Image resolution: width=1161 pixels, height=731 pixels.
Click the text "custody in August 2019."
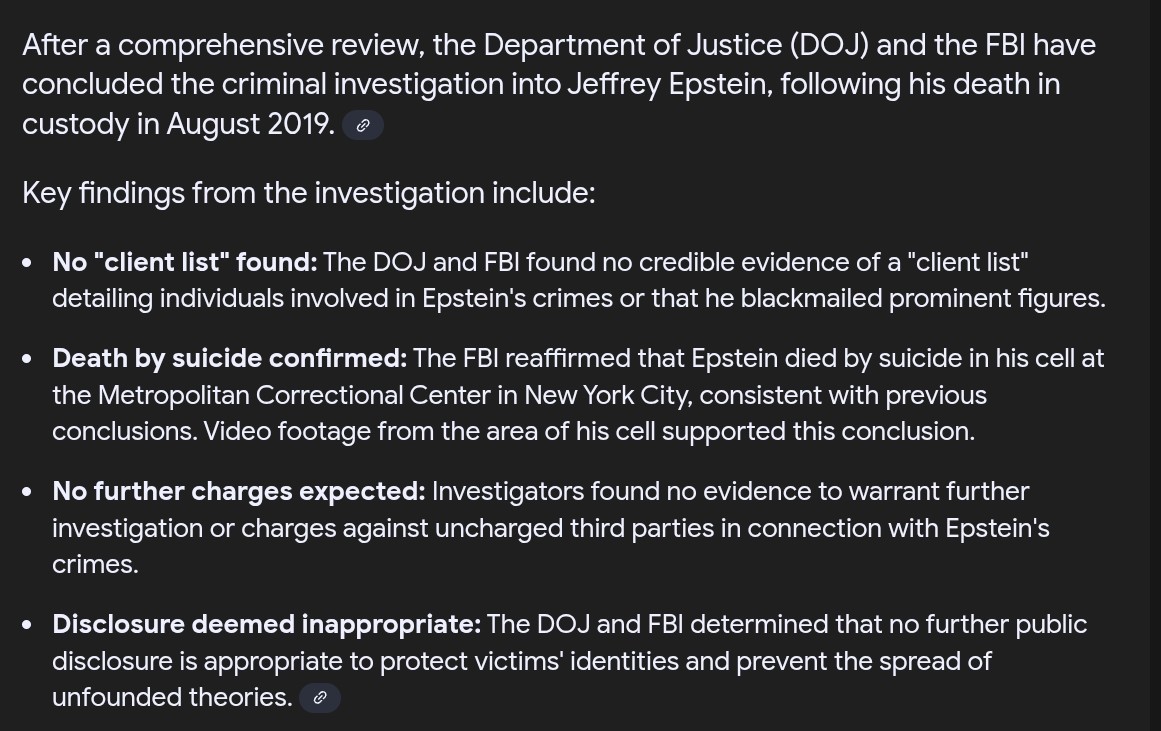tap(178, 124)
